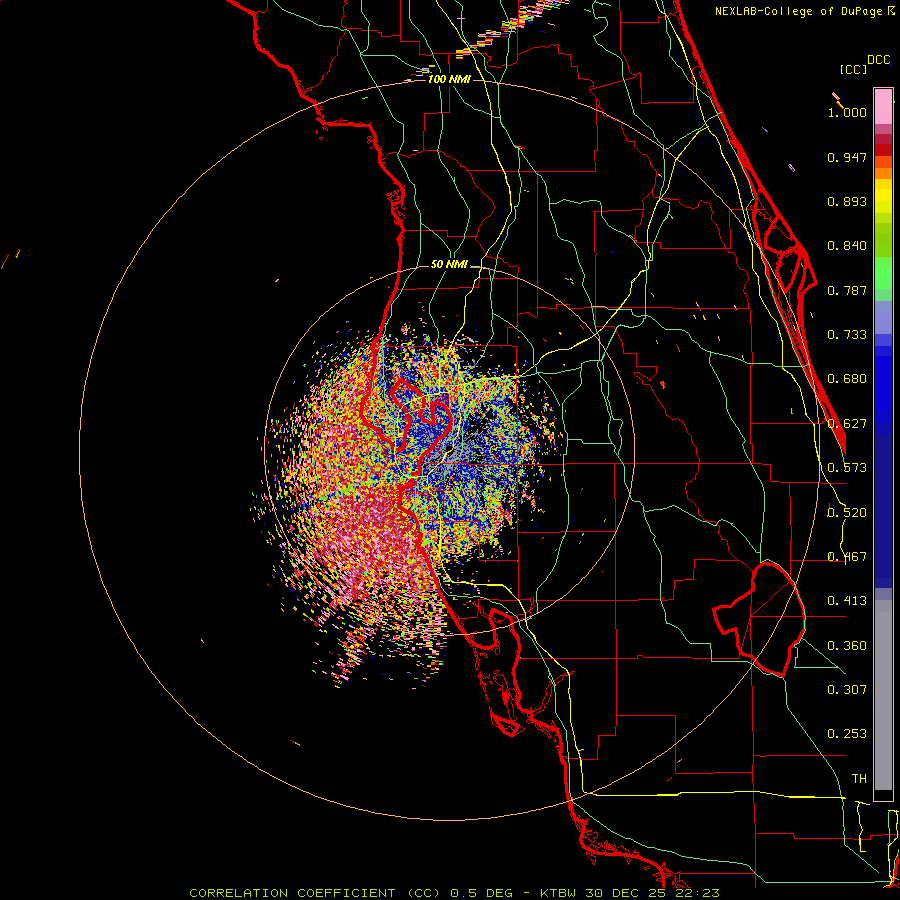The height and width of the screenshot is (900, 900).
Task: Select the 0.840 scale value
Action: (x=847, y=246)
